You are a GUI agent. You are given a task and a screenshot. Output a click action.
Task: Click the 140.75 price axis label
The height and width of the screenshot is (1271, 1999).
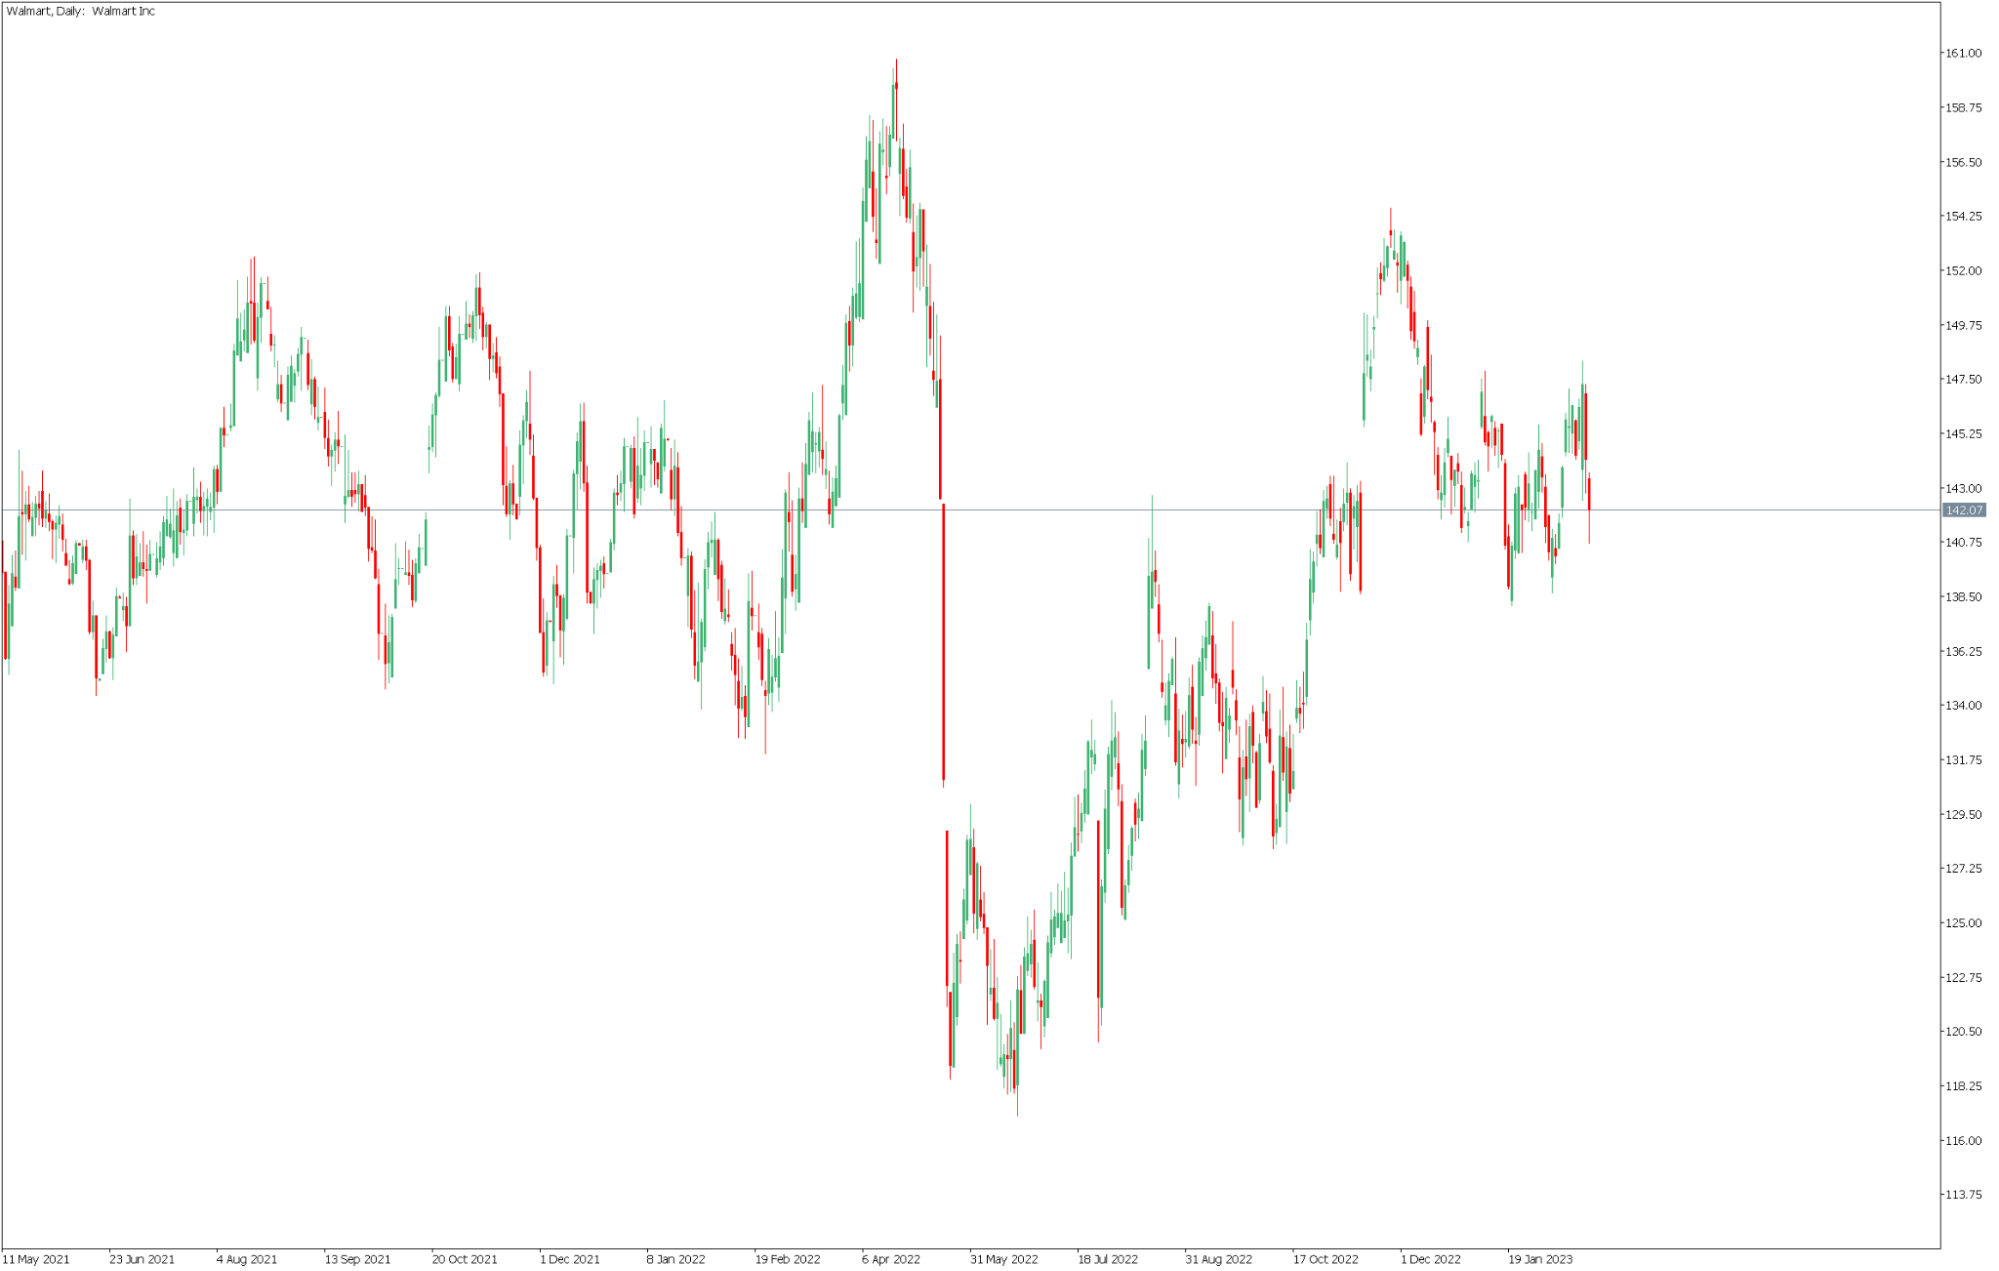1962,542
